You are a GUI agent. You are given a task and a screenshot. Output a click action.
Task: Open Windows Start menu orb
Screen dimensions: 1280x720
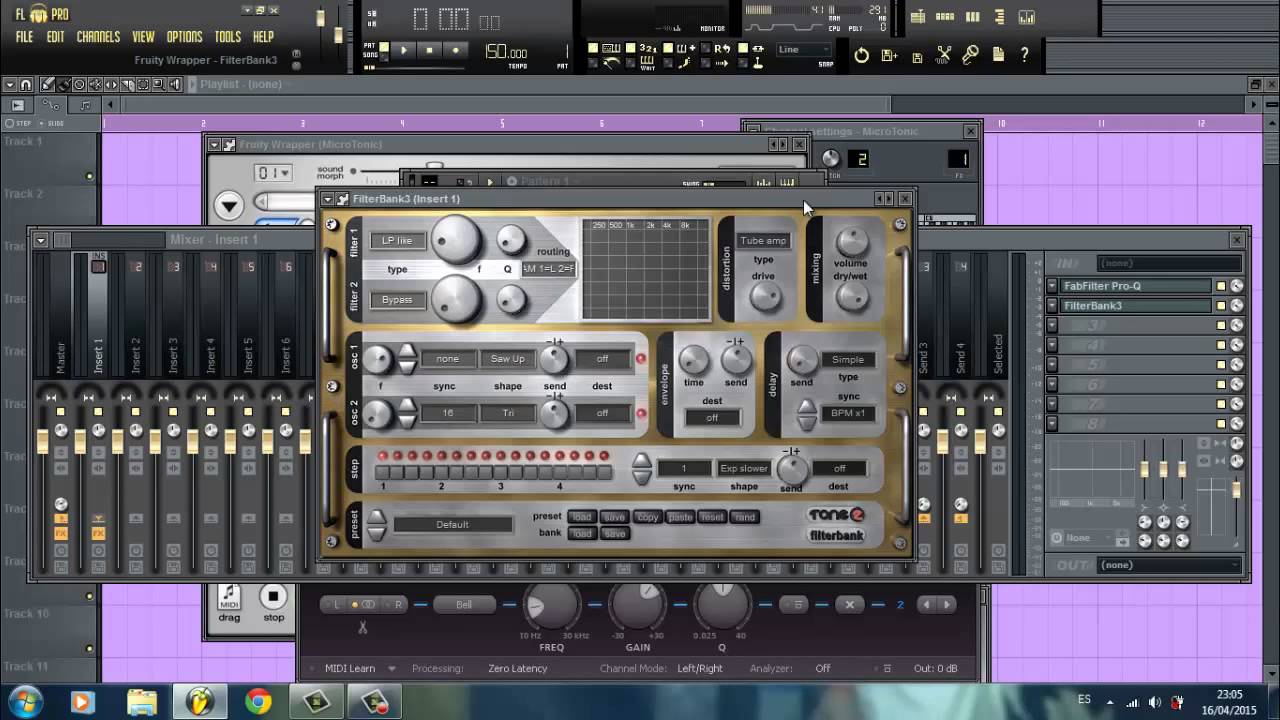click(x=24, y=701)
